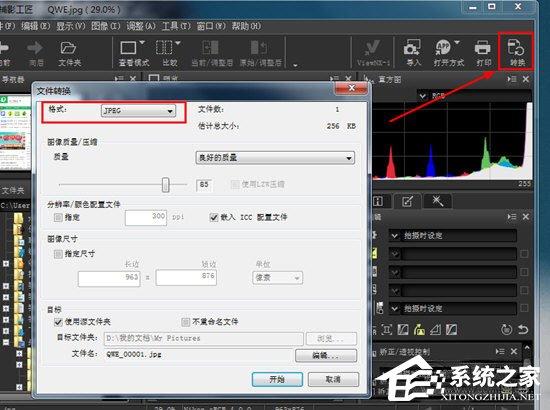Viewport: 550px width, 410px height.
Task: Open the 矫正/透视控制 panel menu icon
Action: (x=500, y=351)
